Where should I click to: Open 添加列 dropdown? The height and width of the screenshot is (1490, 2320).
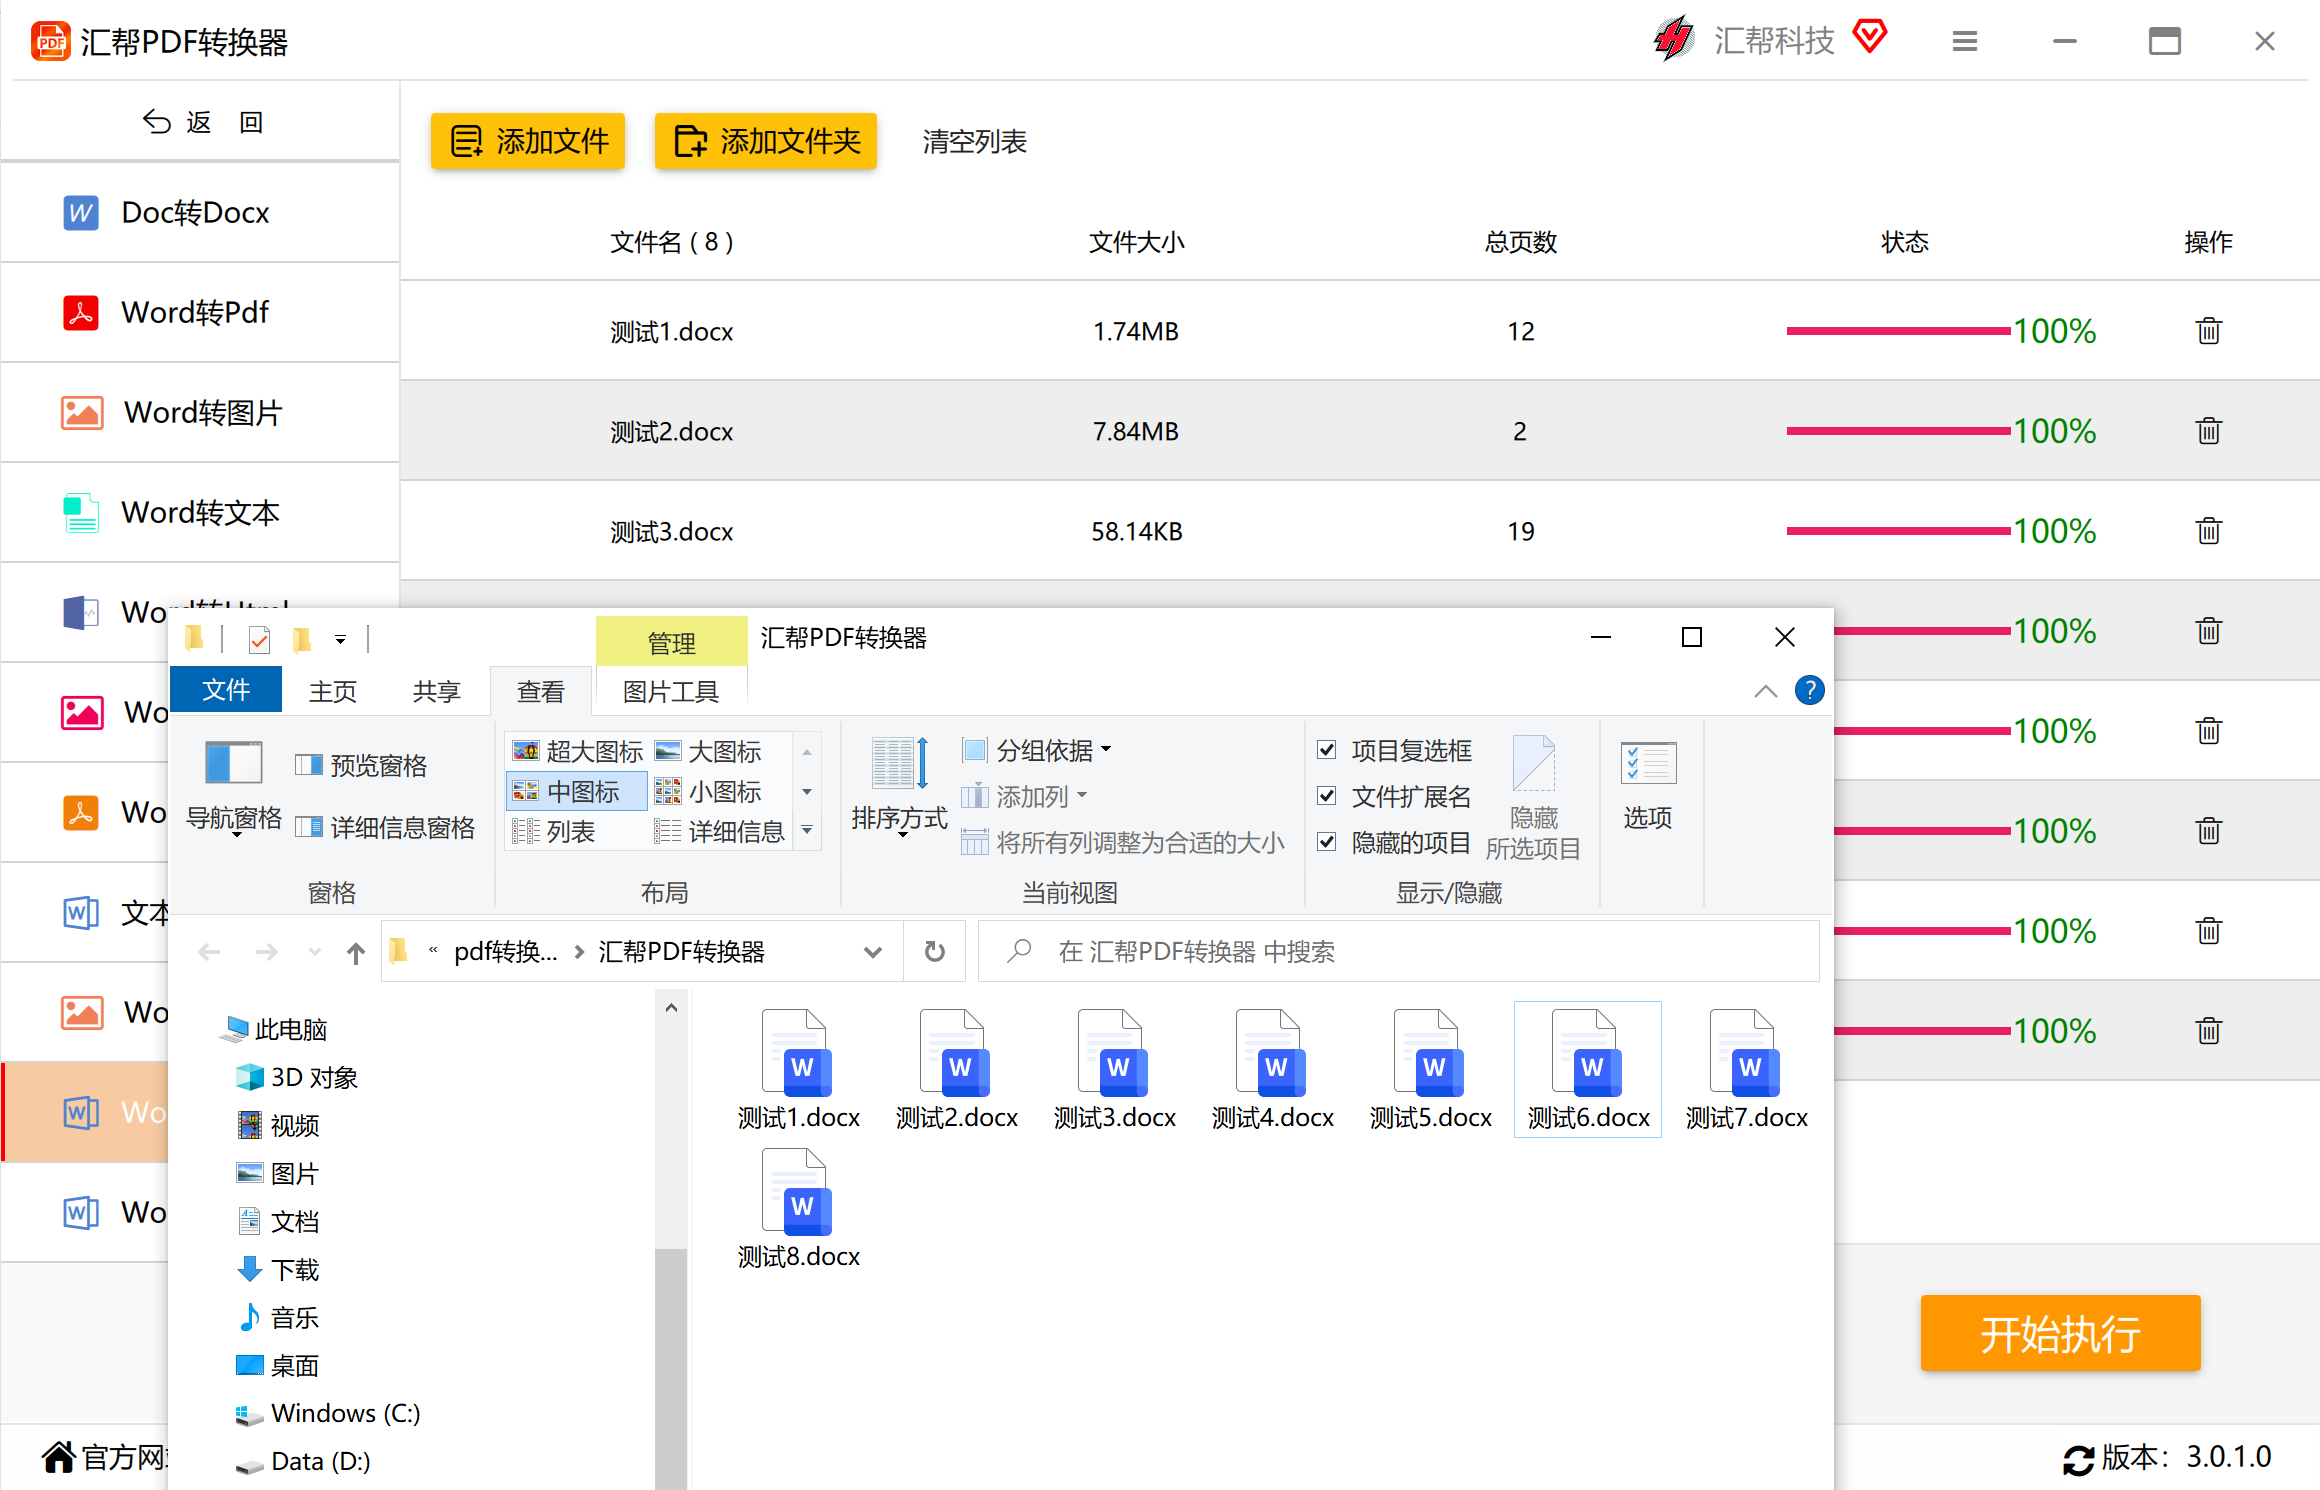click(x=1025, y=796)
